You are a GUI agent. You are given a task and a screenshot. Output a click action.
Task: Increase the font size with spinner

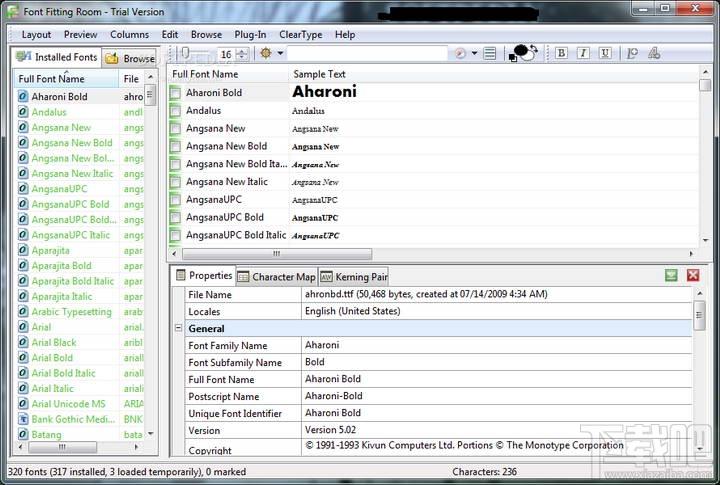(243, 51)
